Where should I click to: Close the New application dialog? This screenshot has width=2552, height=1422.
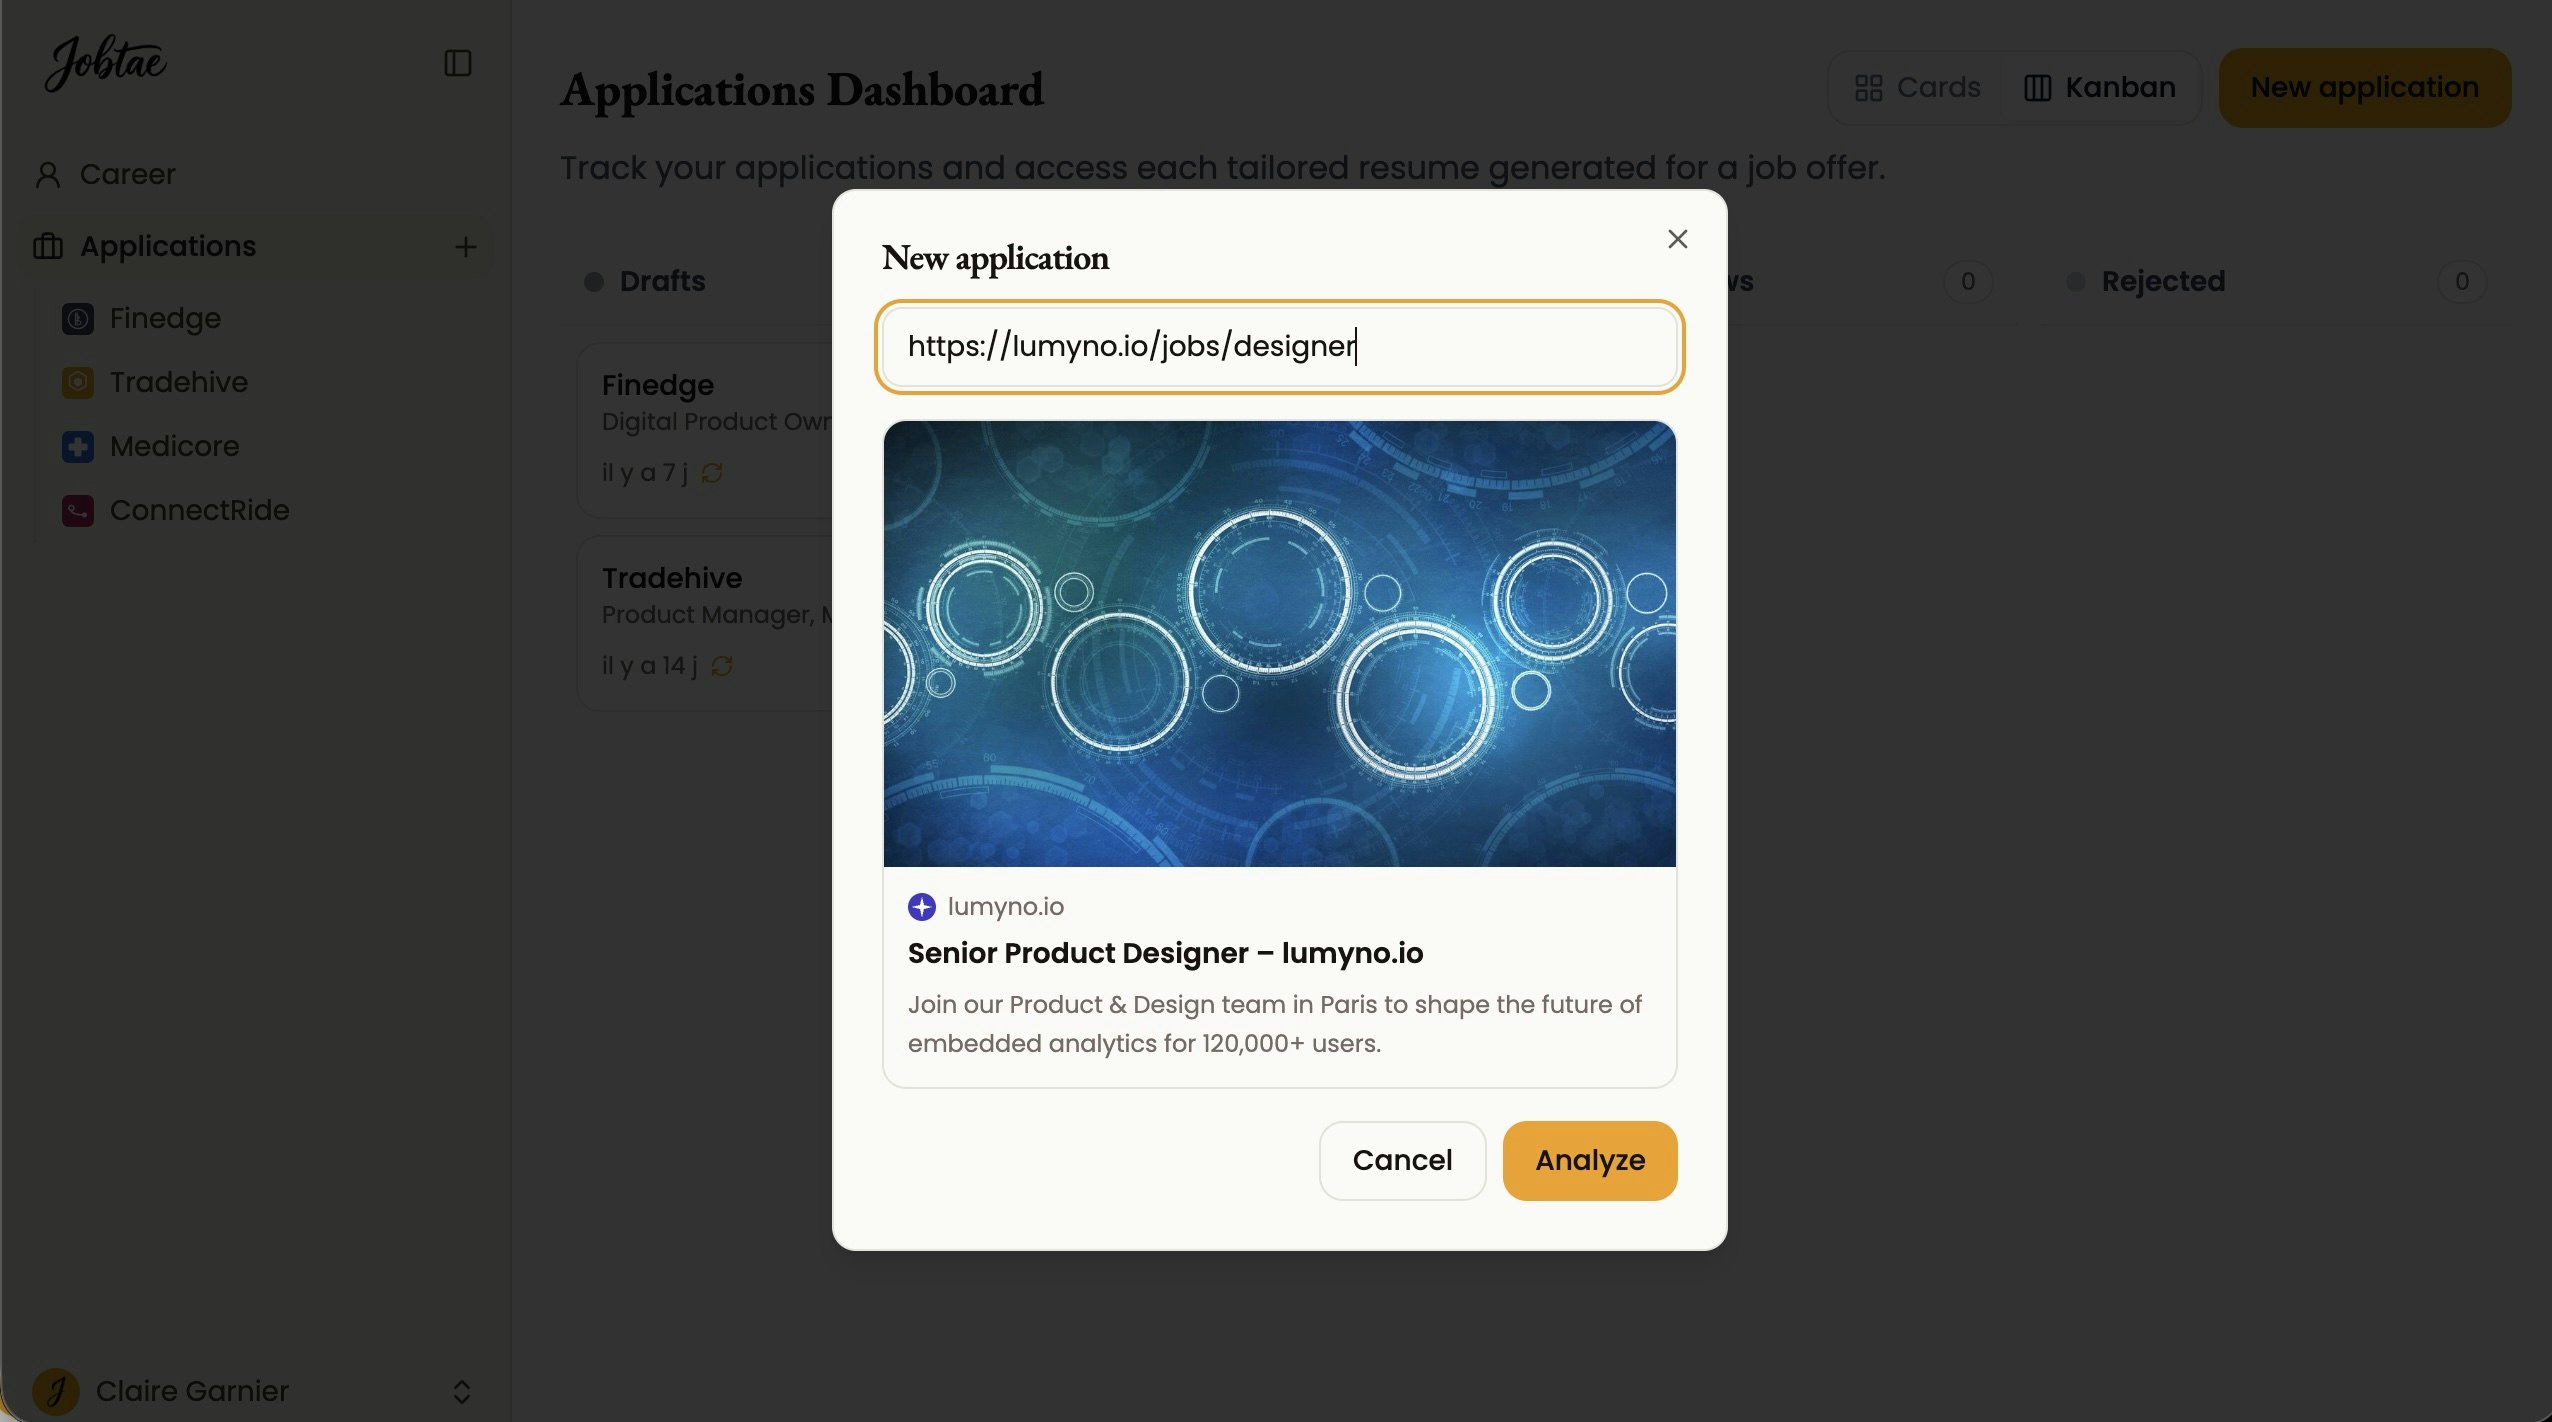tap(1678, 239)
